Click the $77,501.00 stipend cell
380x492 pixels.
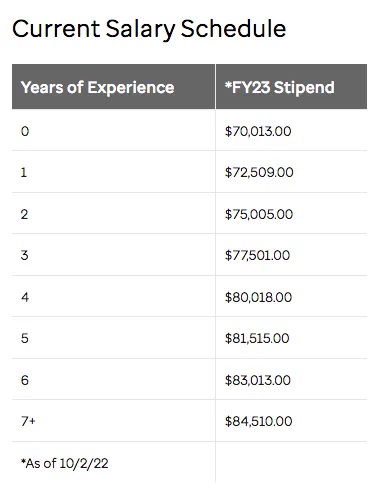(291, 255)
